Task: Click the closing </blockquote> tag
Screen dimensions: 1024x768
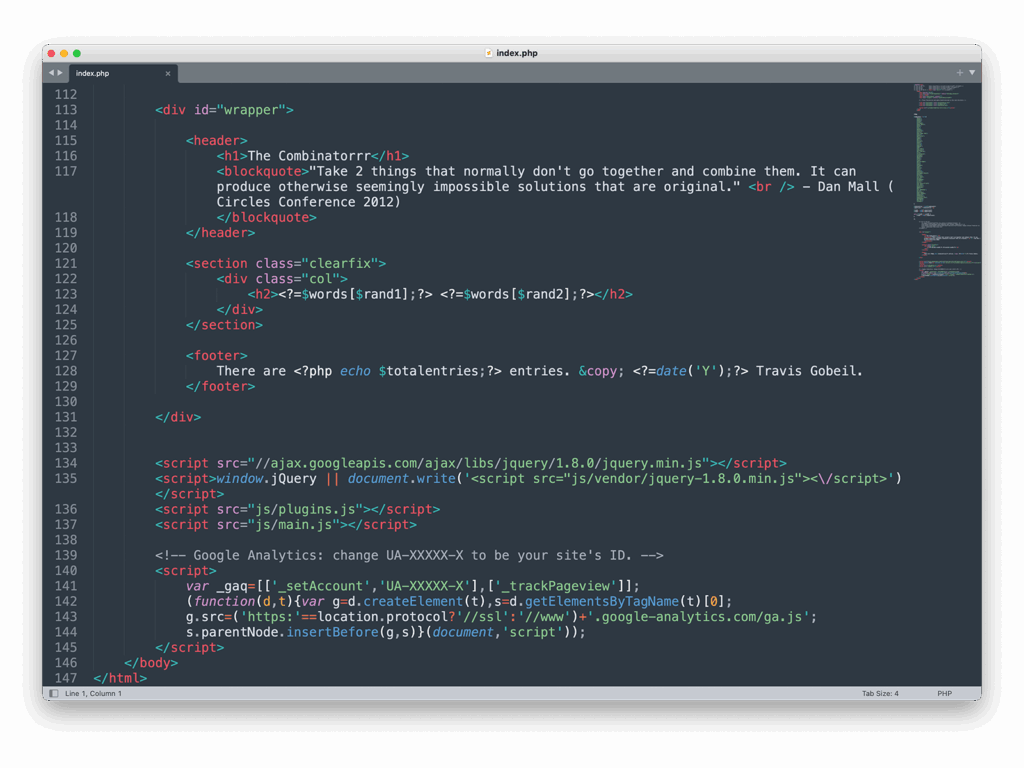Action: (266, 217)
